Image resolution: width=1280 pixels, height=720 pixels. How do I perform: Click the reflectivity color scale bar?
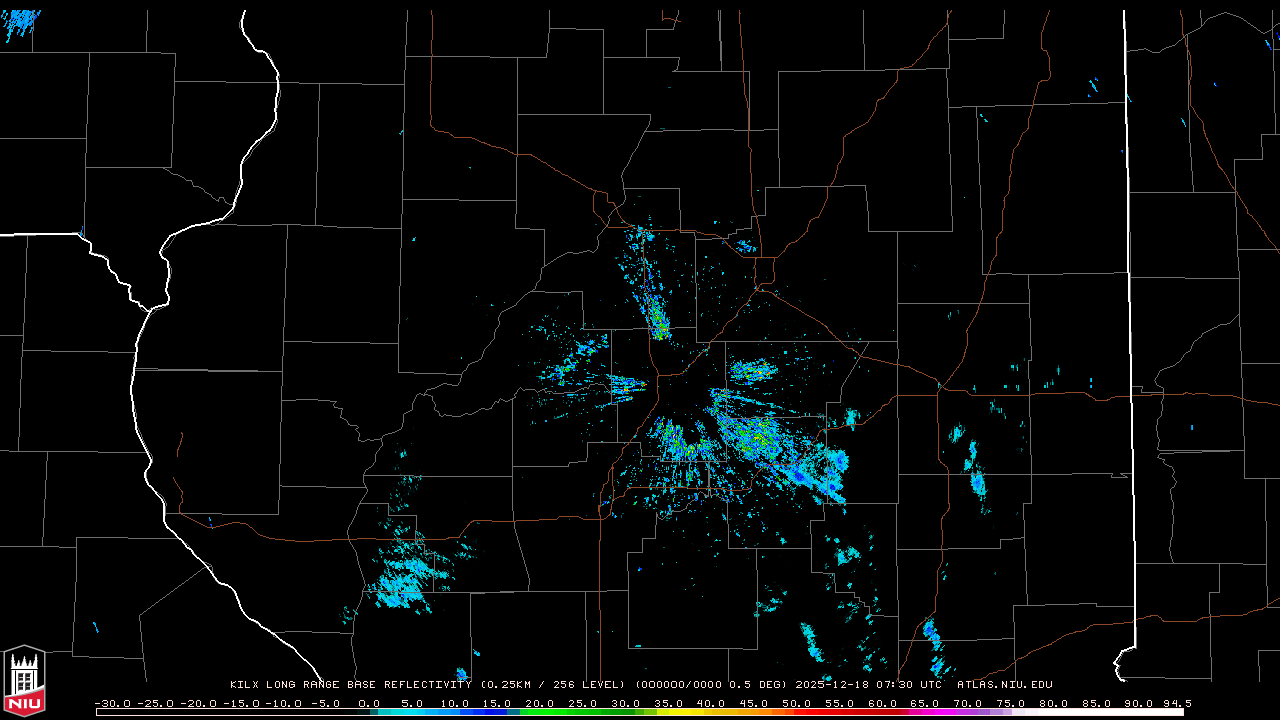[x=640, y=713]
